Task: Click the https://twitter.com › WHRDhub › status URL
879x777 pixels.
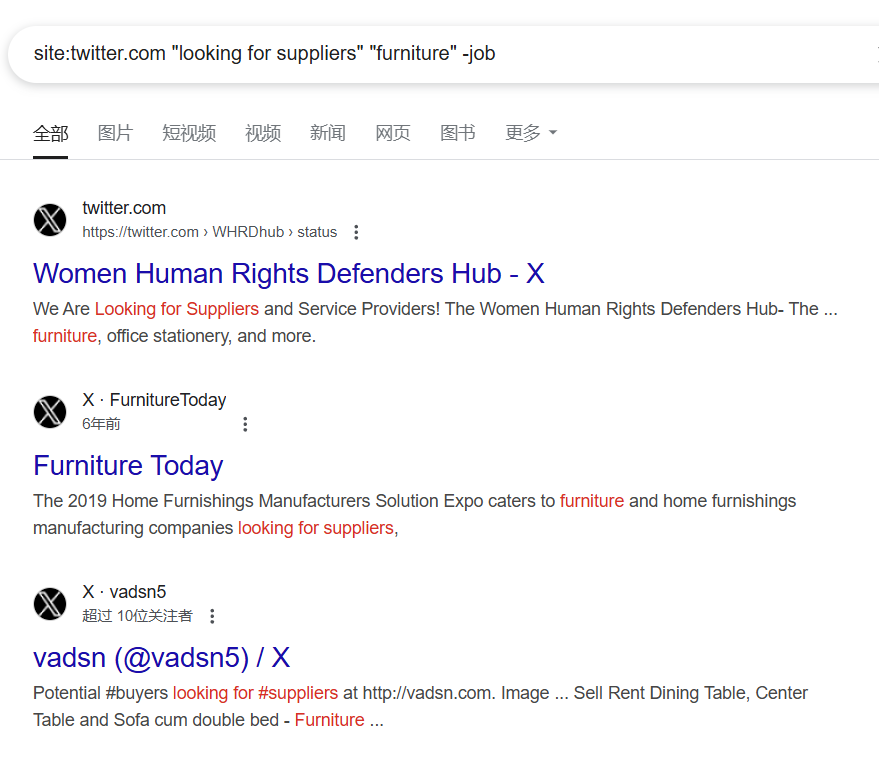Action: coord(210,232)
